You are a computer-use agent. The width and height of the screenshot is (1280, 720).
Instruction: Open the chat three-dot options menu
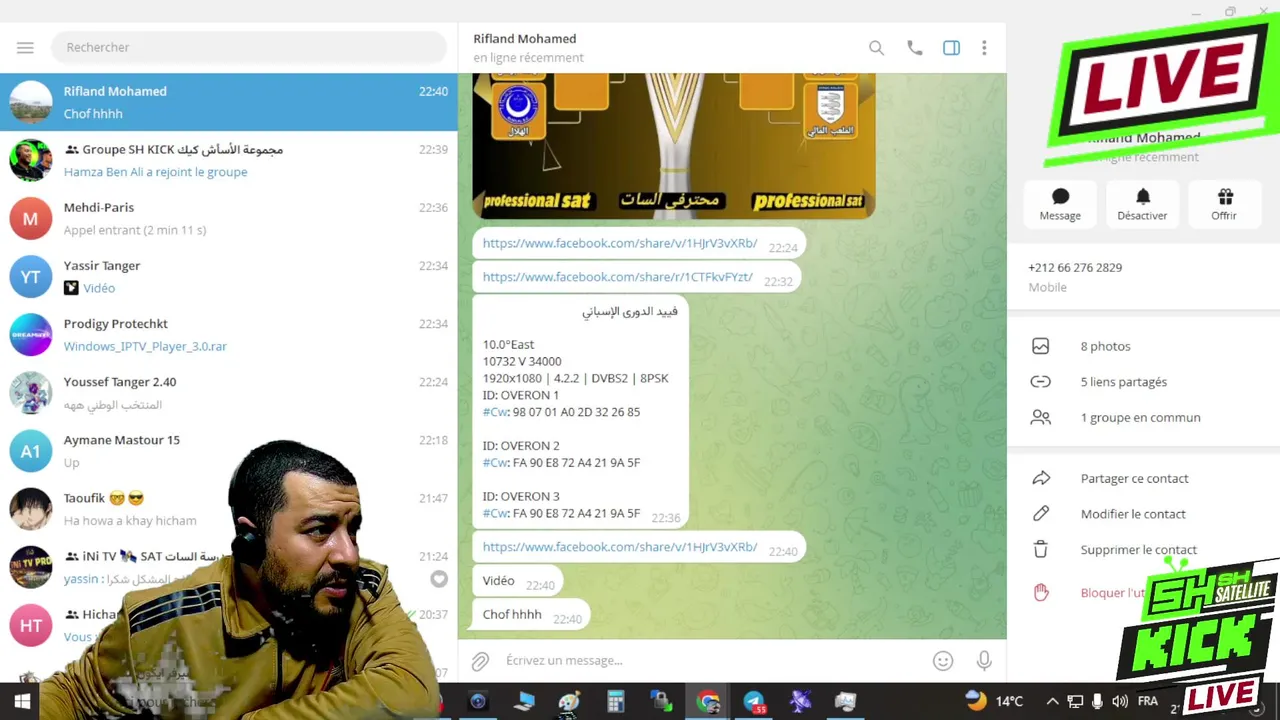pos(984,48)
